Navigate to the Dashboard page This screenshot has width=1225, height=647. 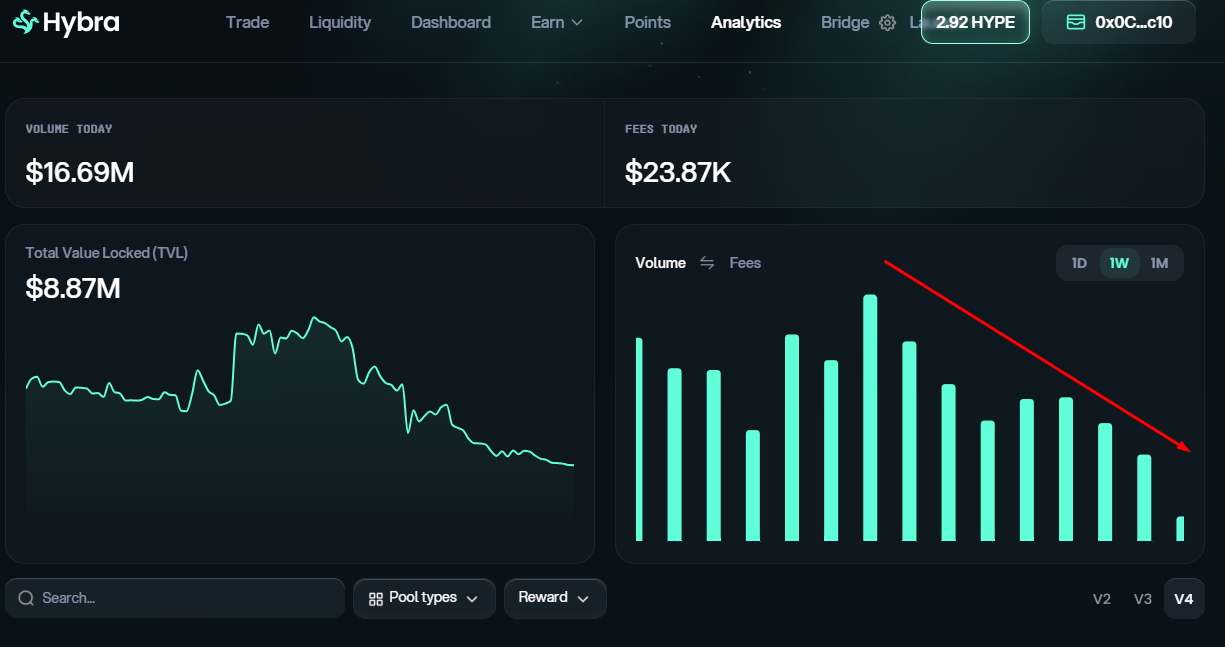tap(451, 22)
